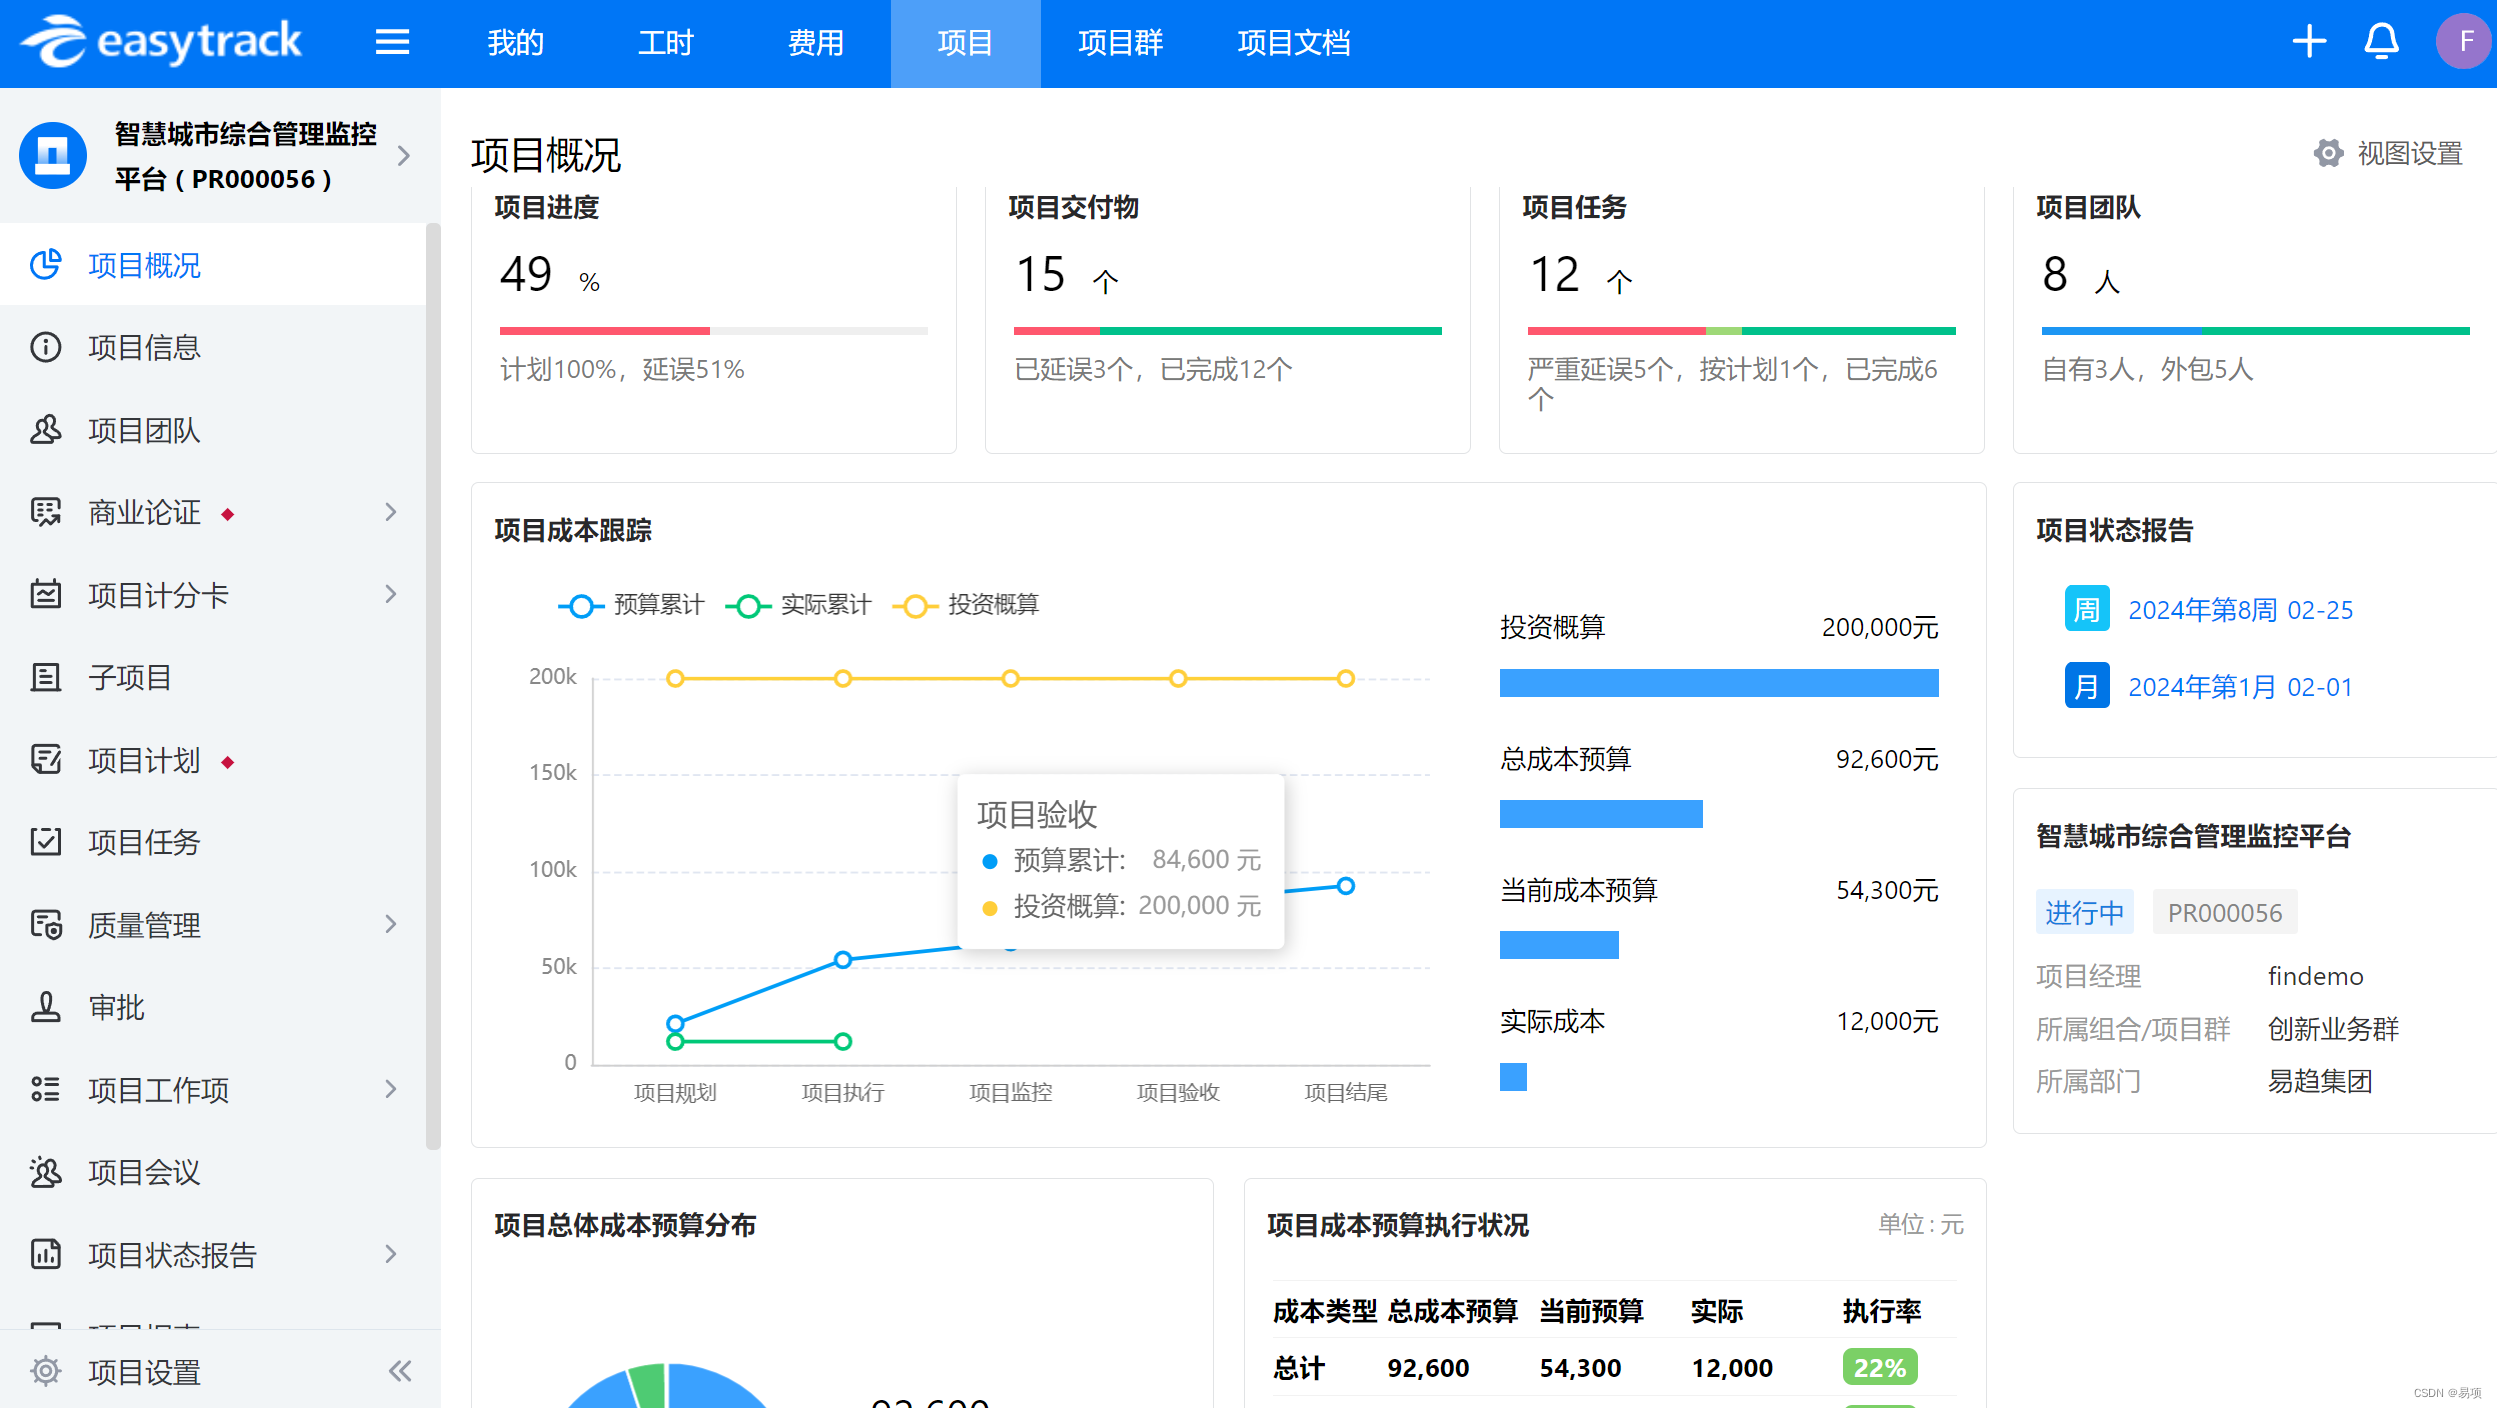The image size is (2497, 1408).
Task: Toggle the hamburger menu icon
Action: 392,42
